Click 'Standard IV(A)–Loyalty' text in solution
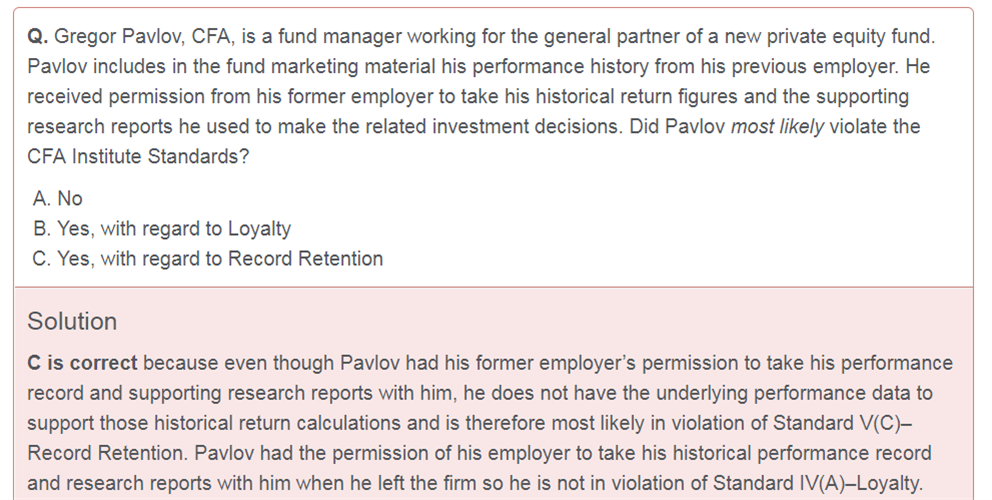 coord(816,484)
